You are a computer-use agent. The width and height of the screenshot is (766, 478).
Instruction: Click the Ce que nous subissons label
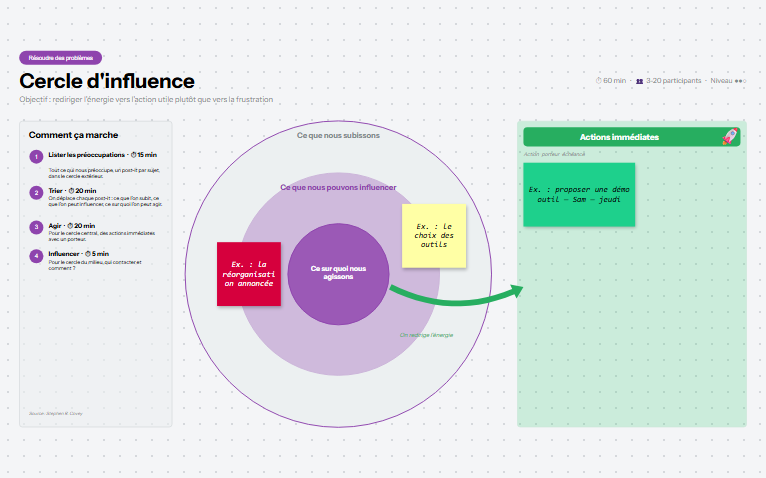[x=338, y=135]
